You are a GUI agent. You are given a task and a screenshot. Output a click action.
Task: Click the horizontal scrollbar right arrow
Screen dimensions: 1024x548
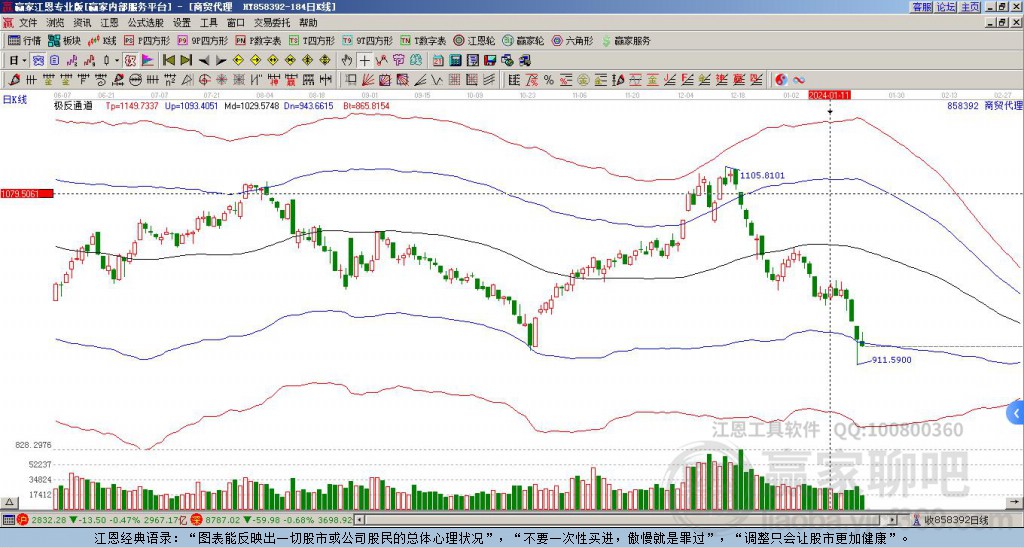pyautogui.click(x=892, y=520)
